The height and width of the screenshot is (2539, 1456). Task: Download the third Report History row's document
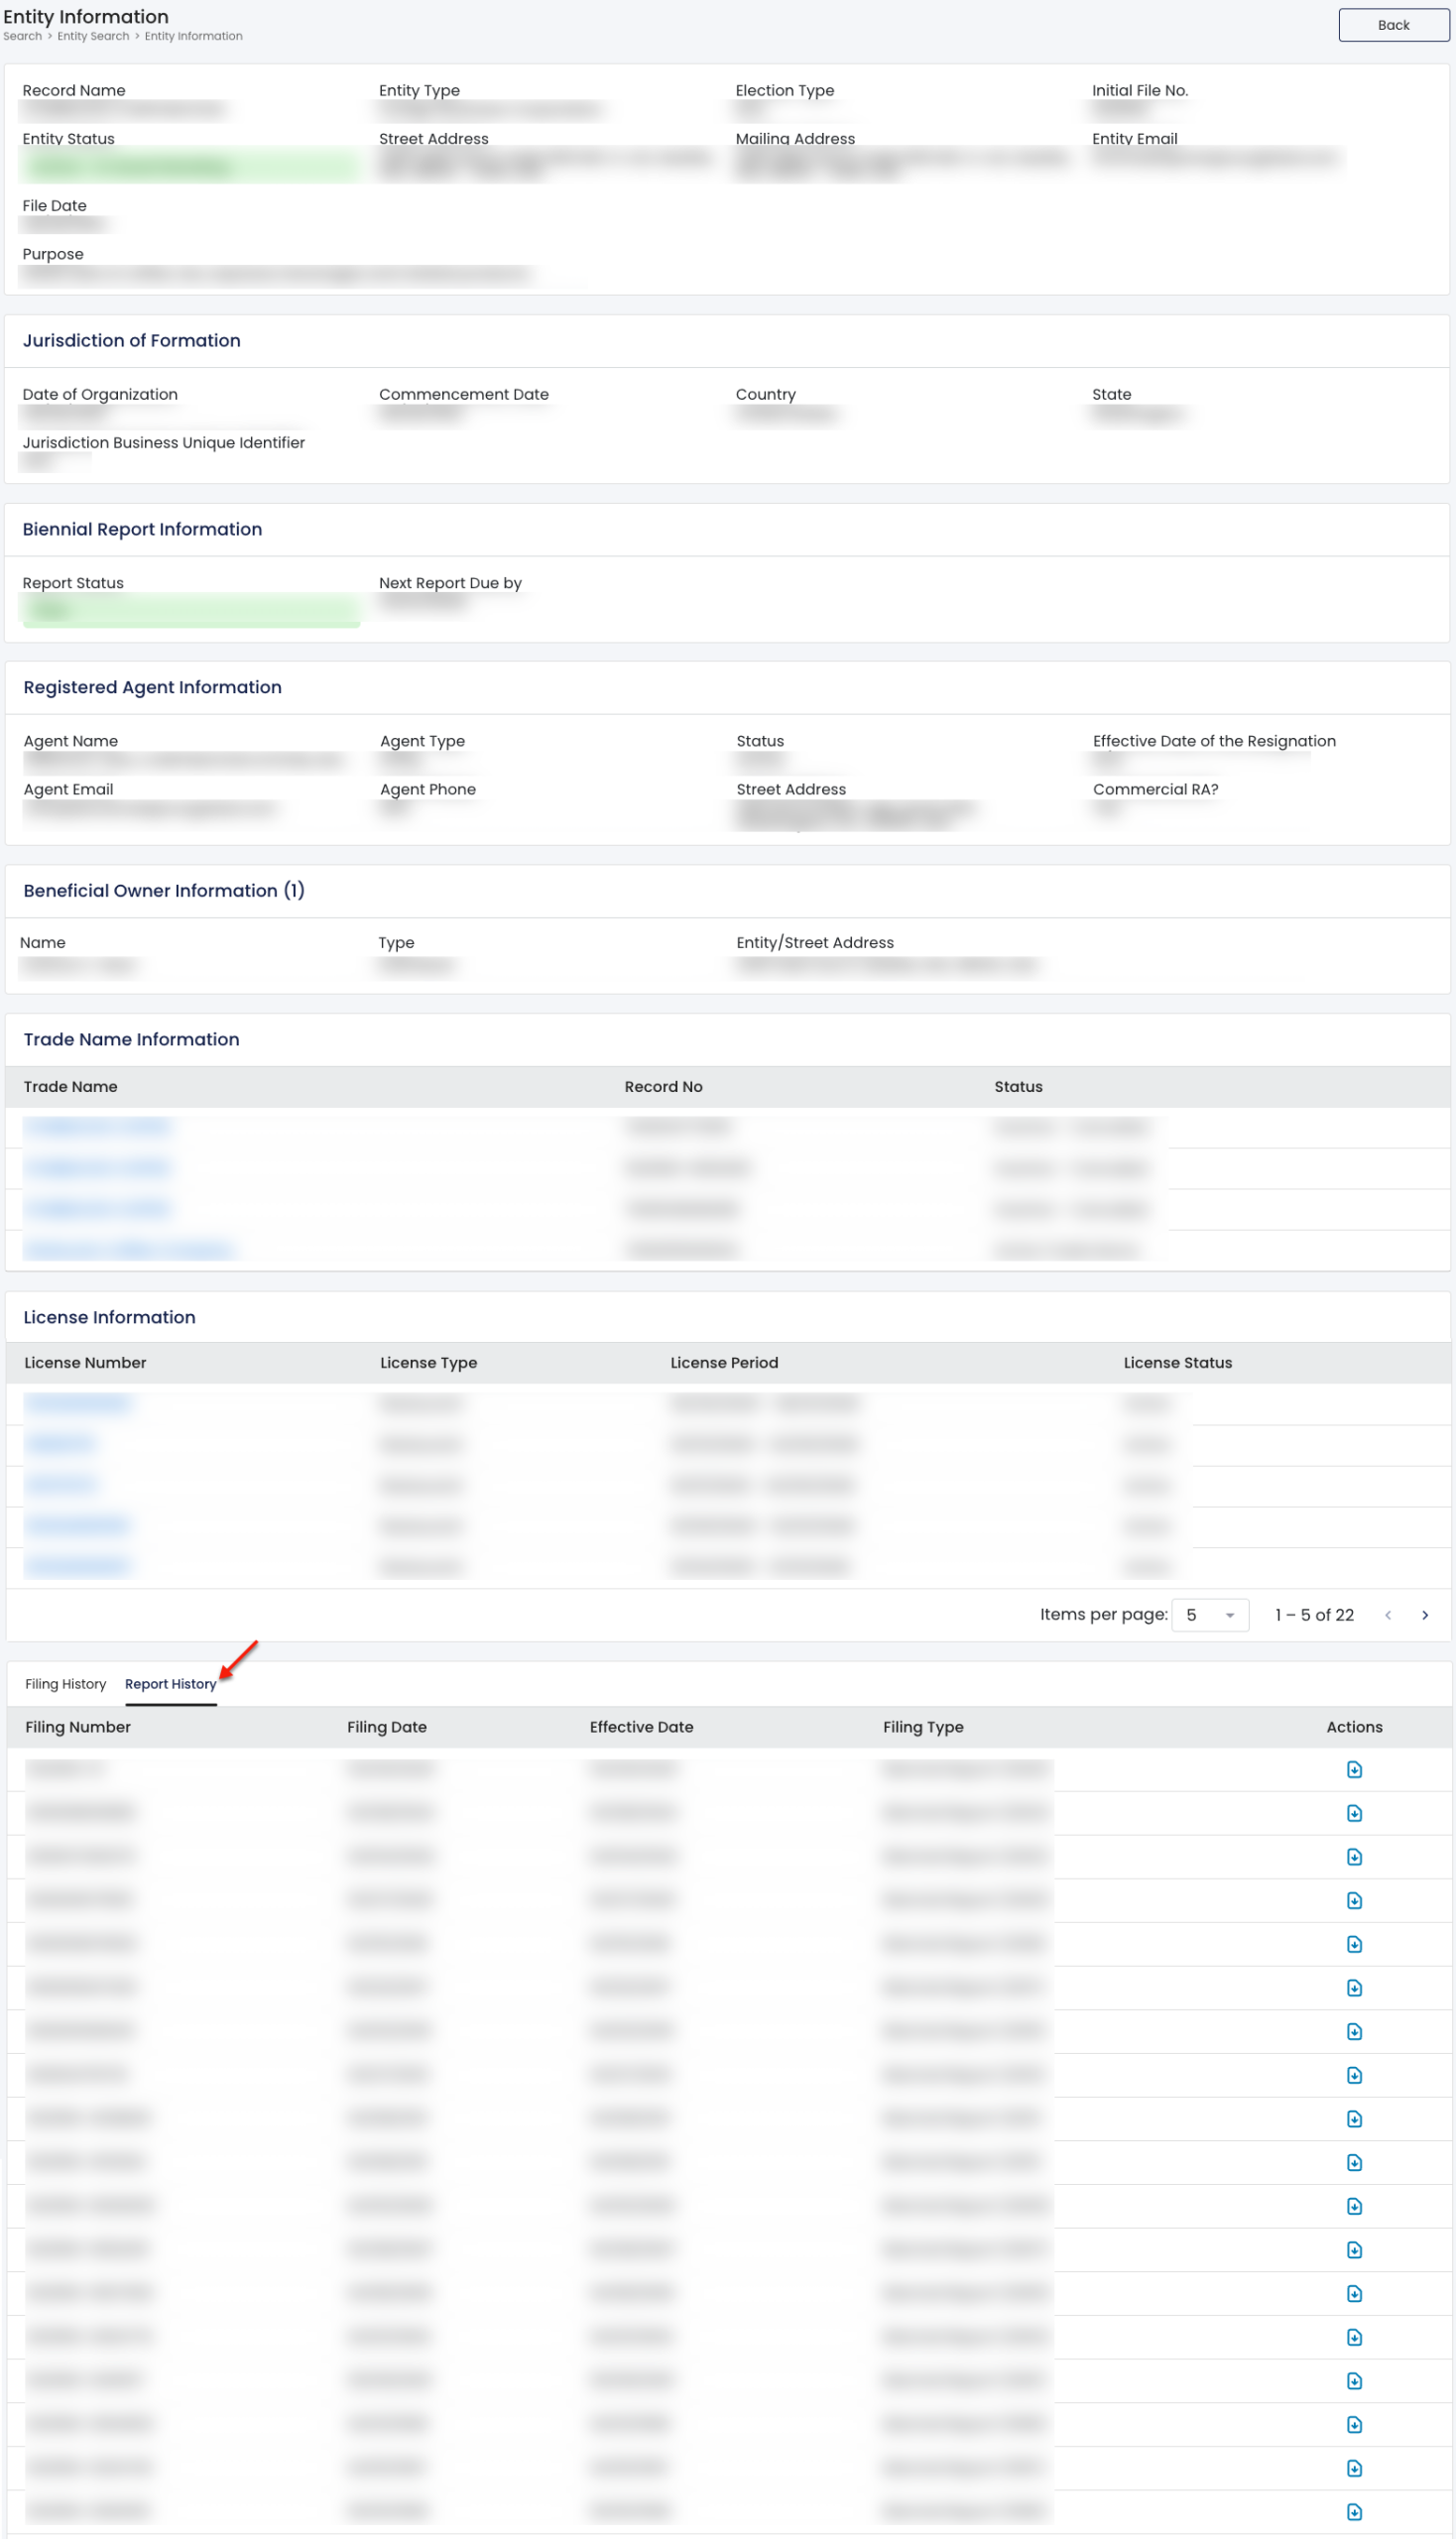click(x=1354, y=1857)
